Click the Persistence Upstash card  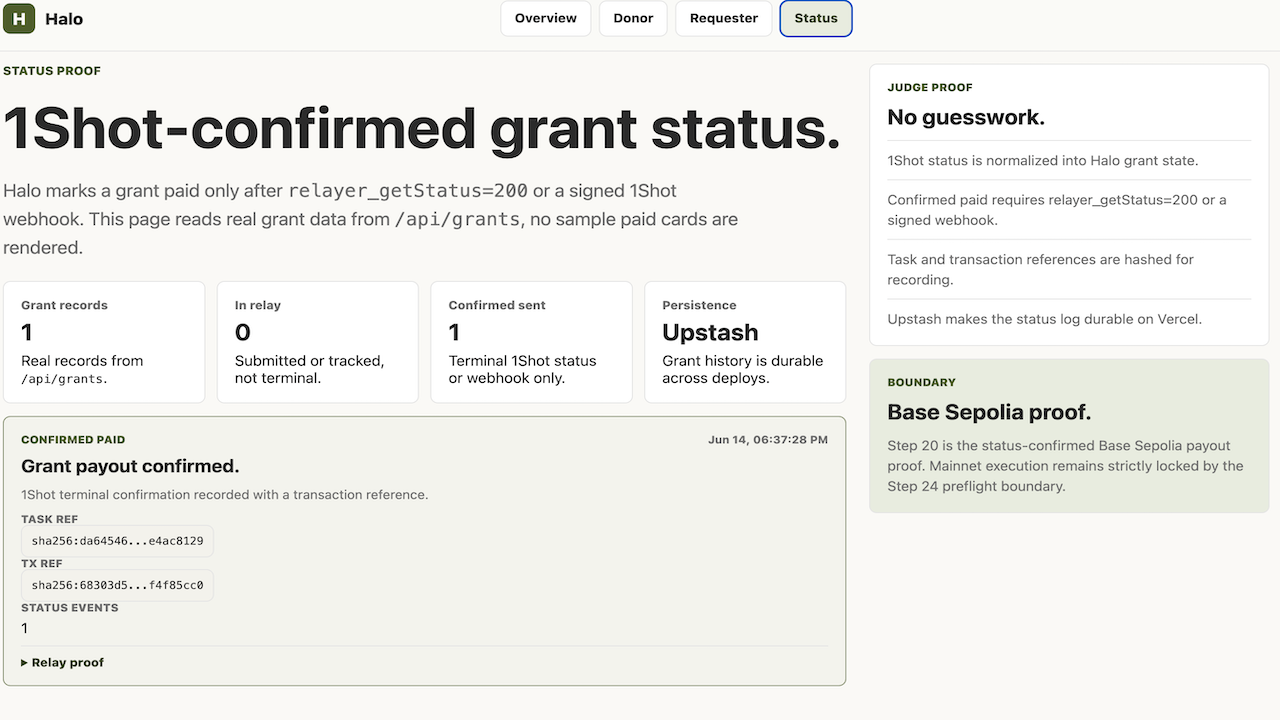click(745, 342)
